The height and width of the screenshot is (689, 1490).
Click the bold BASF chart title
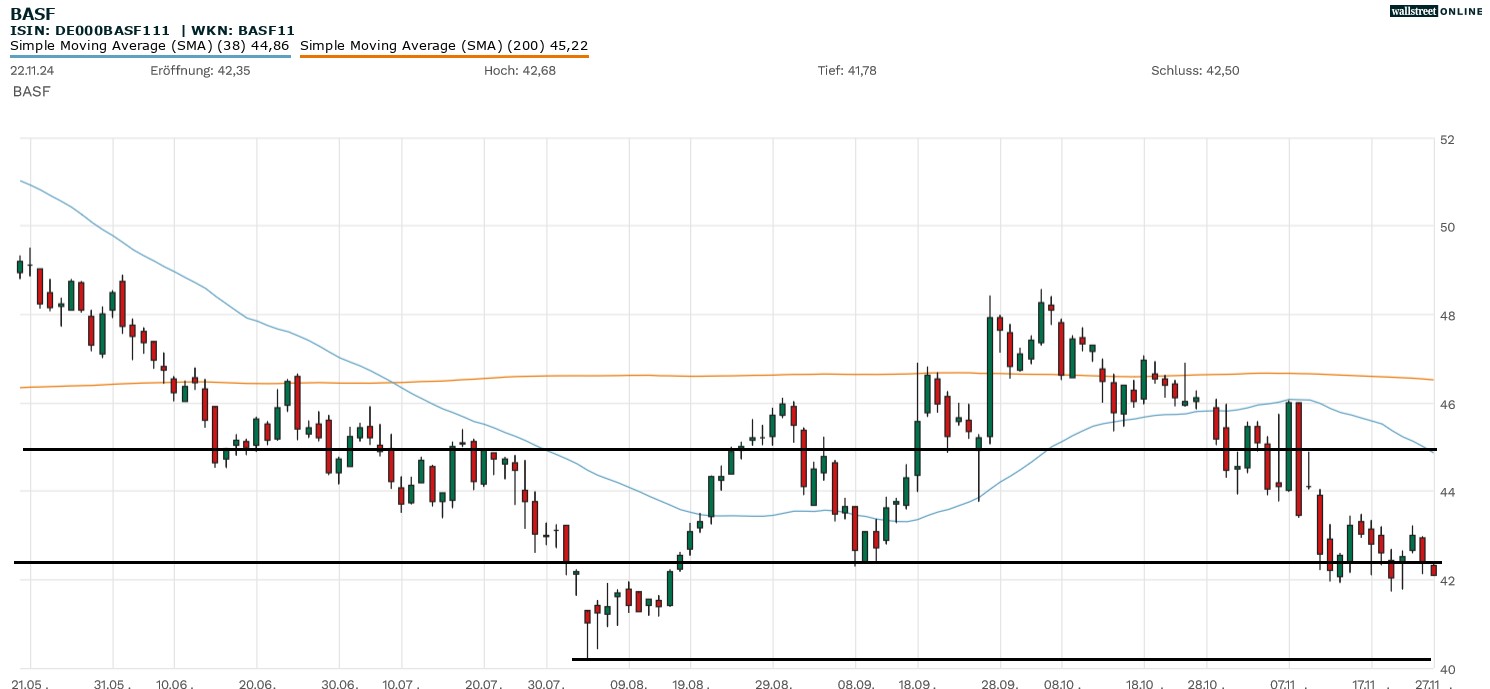(32, 13)
